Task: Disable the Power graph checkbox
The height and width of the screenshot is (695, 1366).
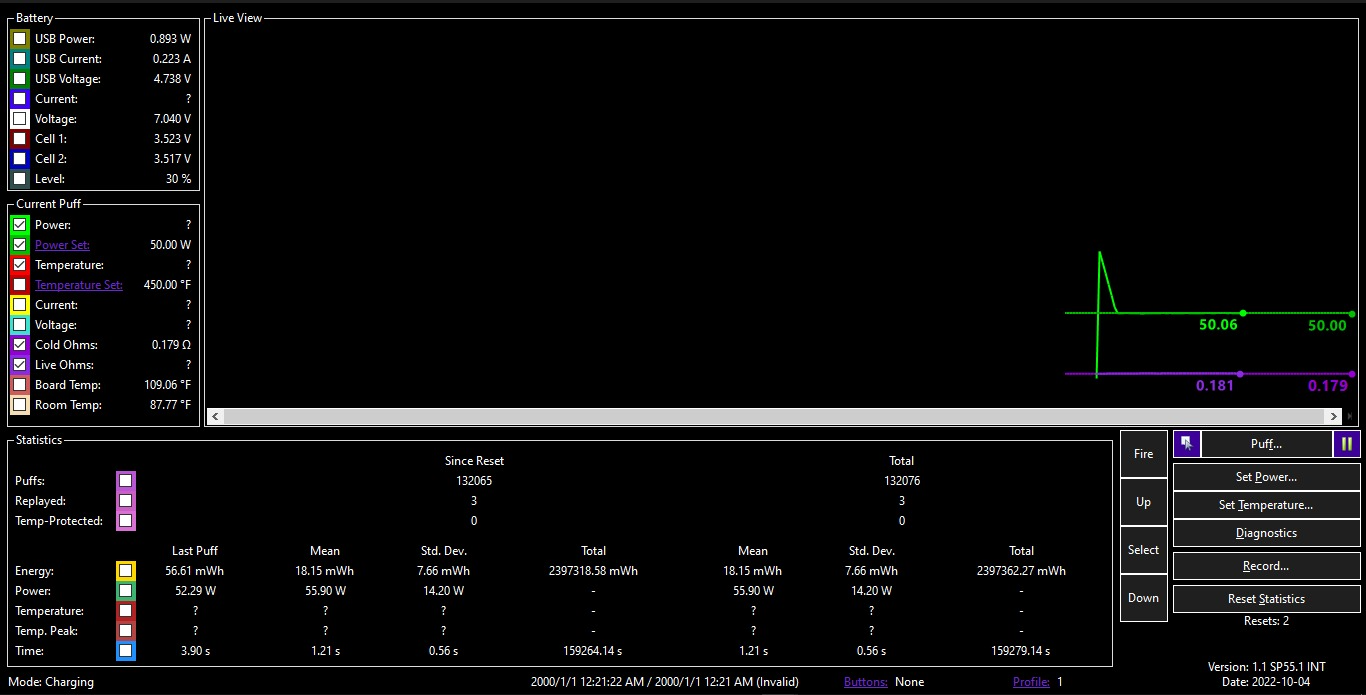Action: pyautogui.click(x=19, y=225)
